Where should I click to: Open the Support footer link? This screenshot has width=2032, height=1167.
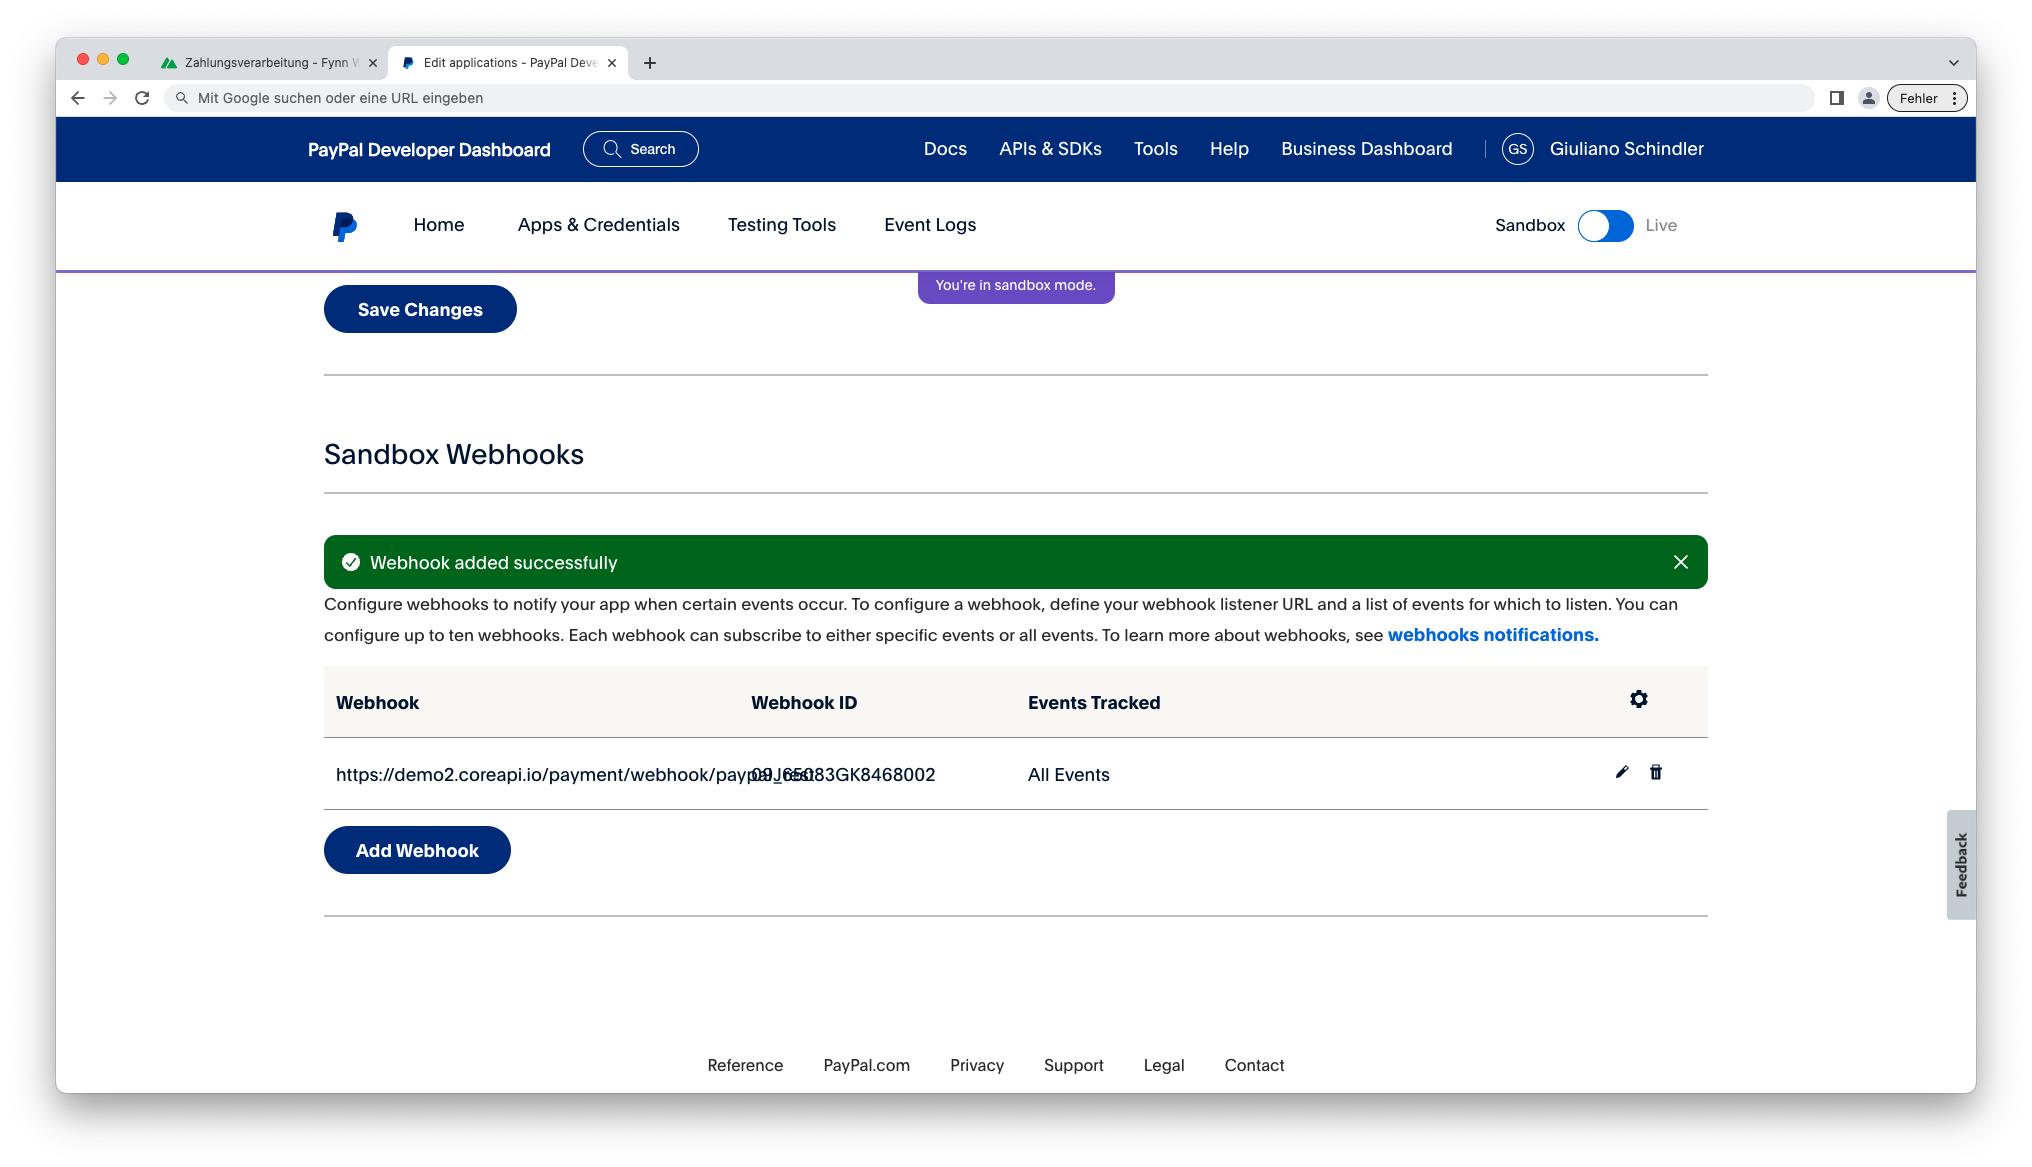[x=1073, y=1065]
